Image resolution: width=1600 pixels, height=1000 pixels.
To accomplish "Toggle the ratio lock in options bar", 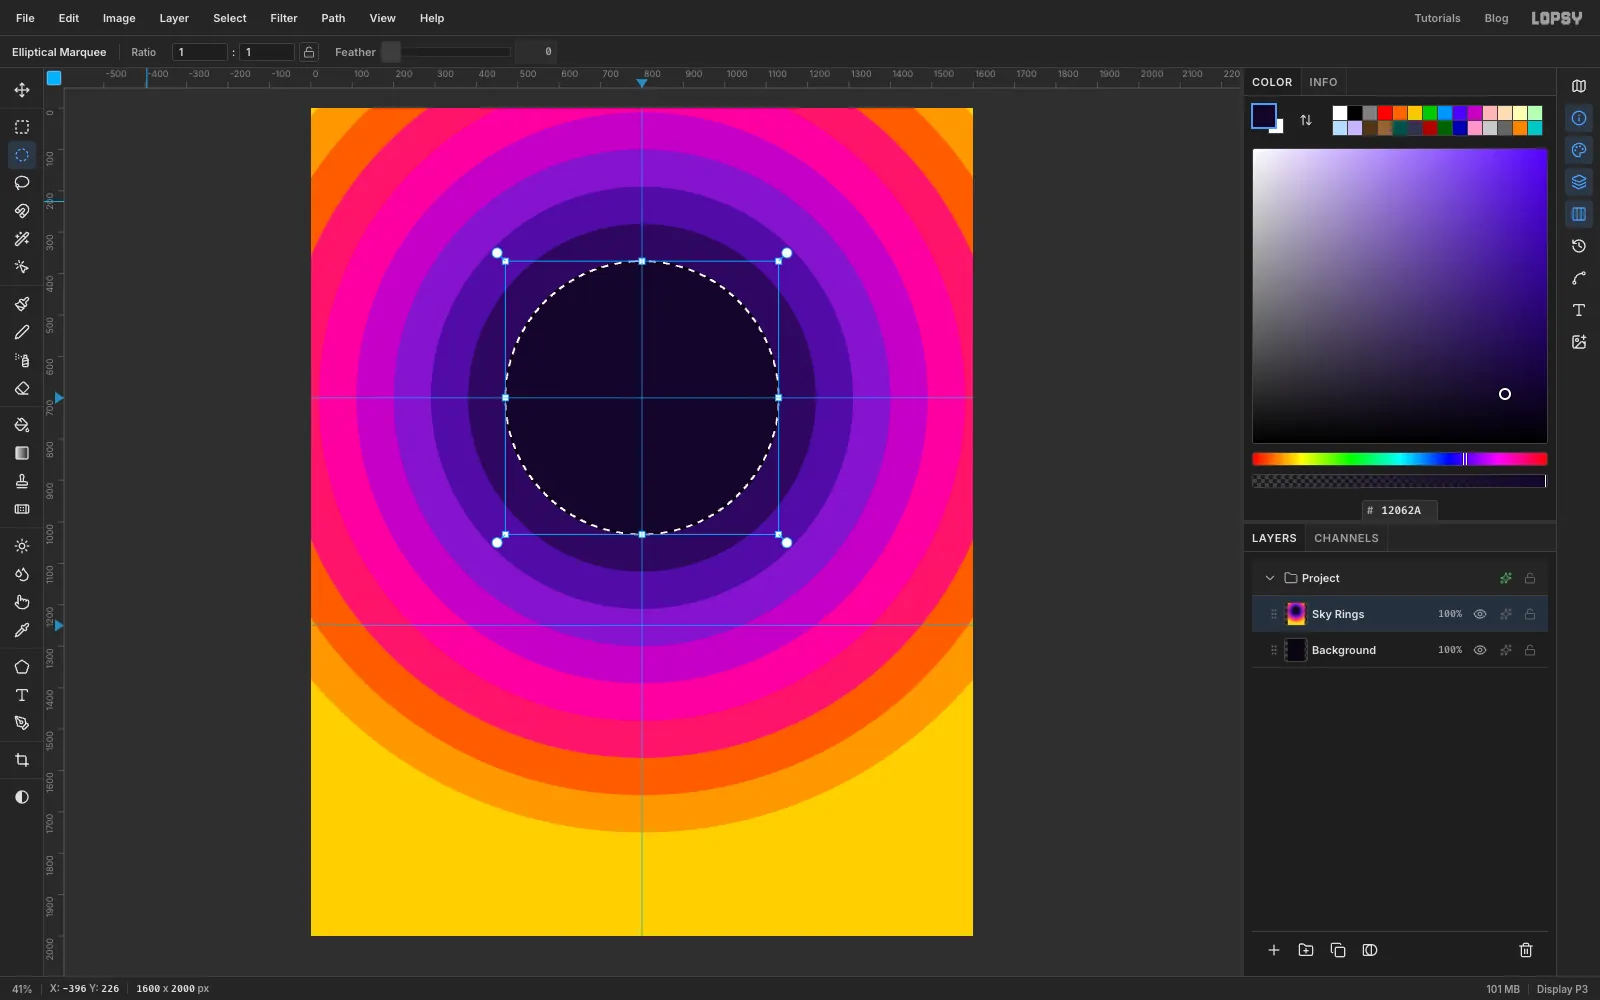I will pyautogui.click(x=309, y=52).
